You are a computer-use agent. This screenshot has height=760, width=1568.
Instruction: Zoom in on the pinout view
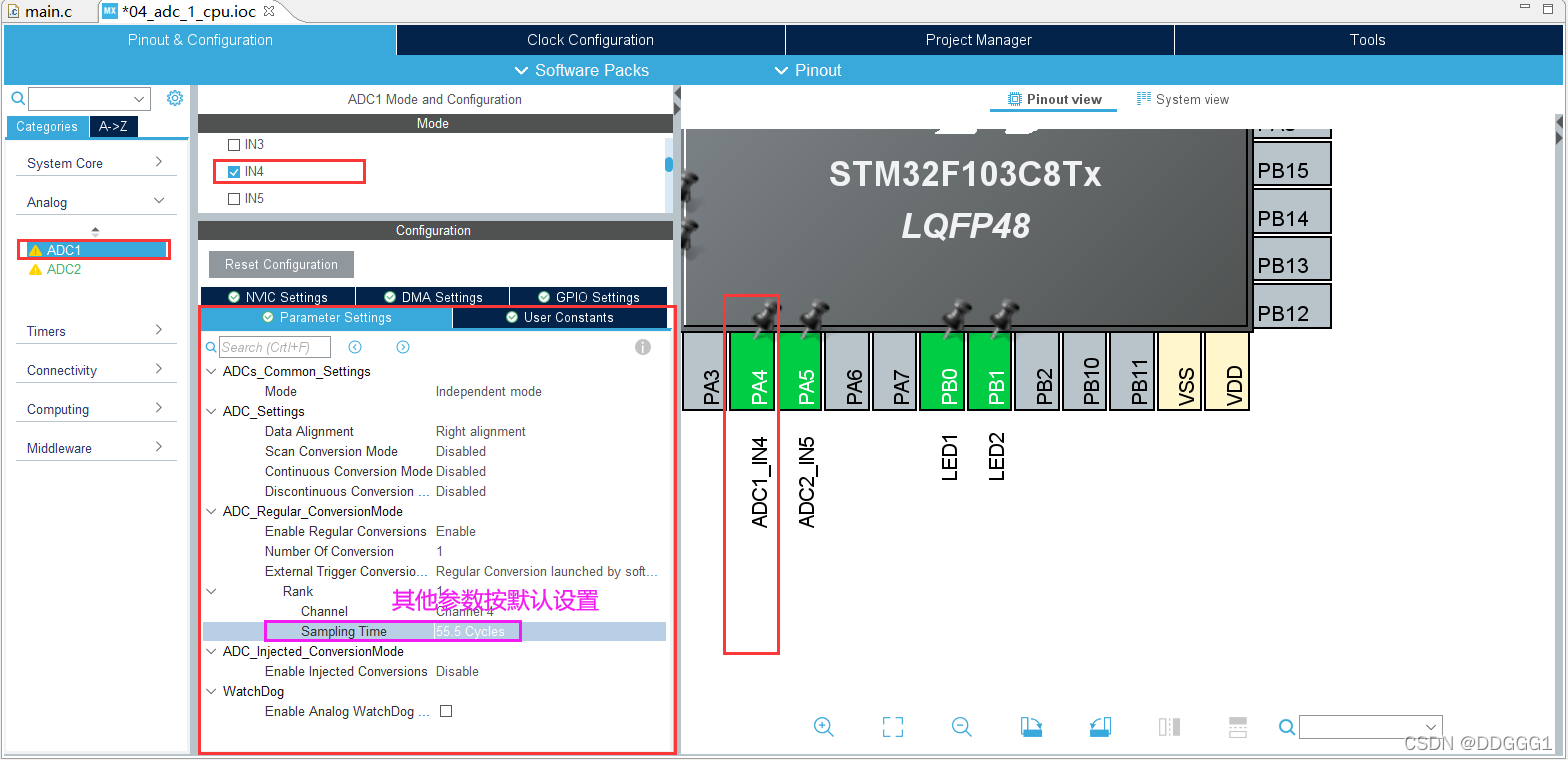(x=824, y=727)
